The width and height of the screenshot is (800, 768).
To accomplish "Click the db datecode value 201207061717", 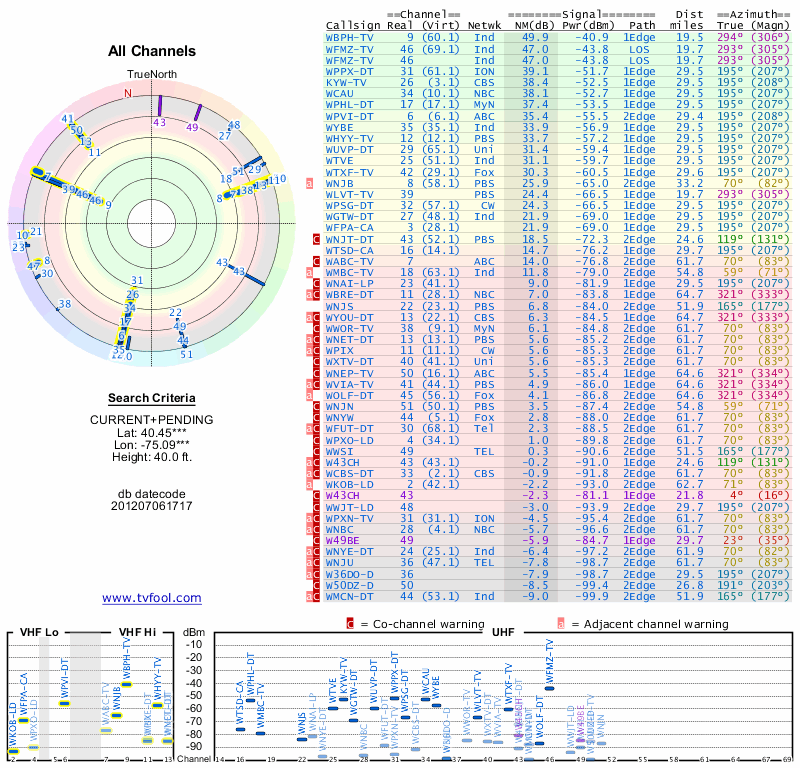I will pyautogui.click(x=152, y=506).
